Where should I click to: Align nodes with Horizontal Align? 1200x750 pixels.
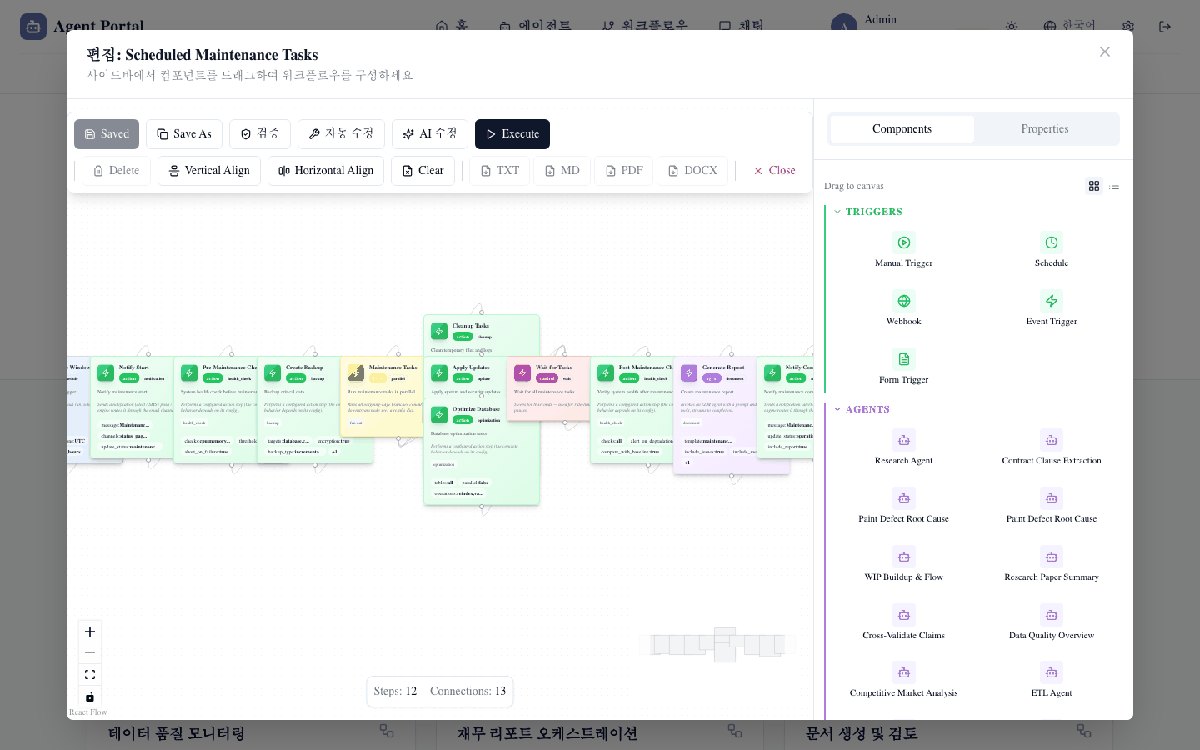tap(326, 171)
